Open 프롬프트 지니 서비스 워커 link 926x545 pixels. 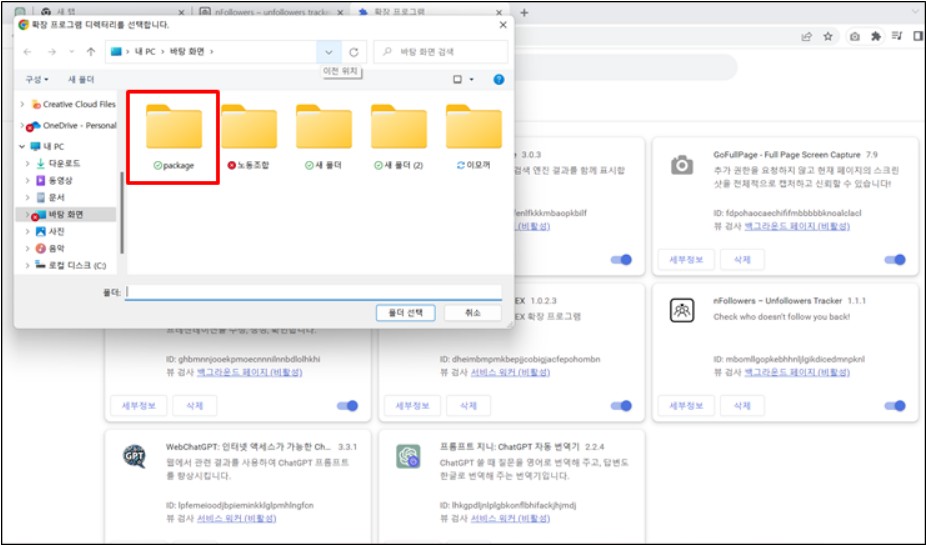pyautogui.click(x=510, y=518)
